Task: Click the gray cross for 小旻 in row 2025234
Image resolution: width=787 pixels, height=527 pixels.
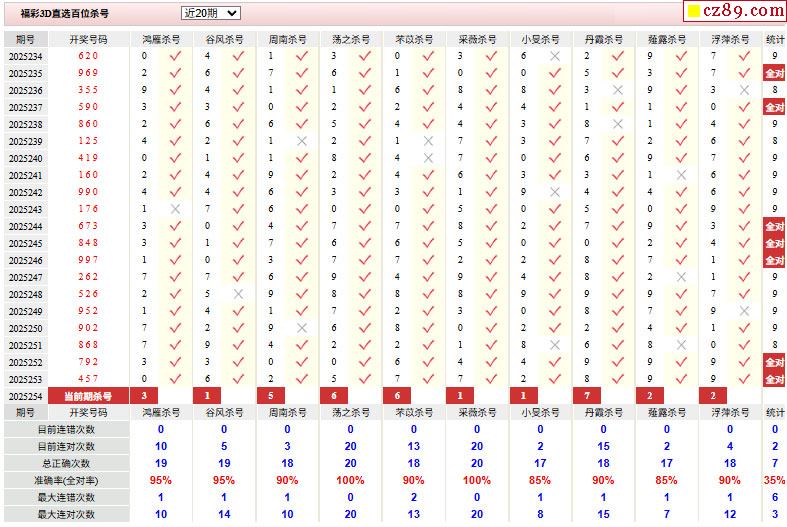Action: point(555,56)
